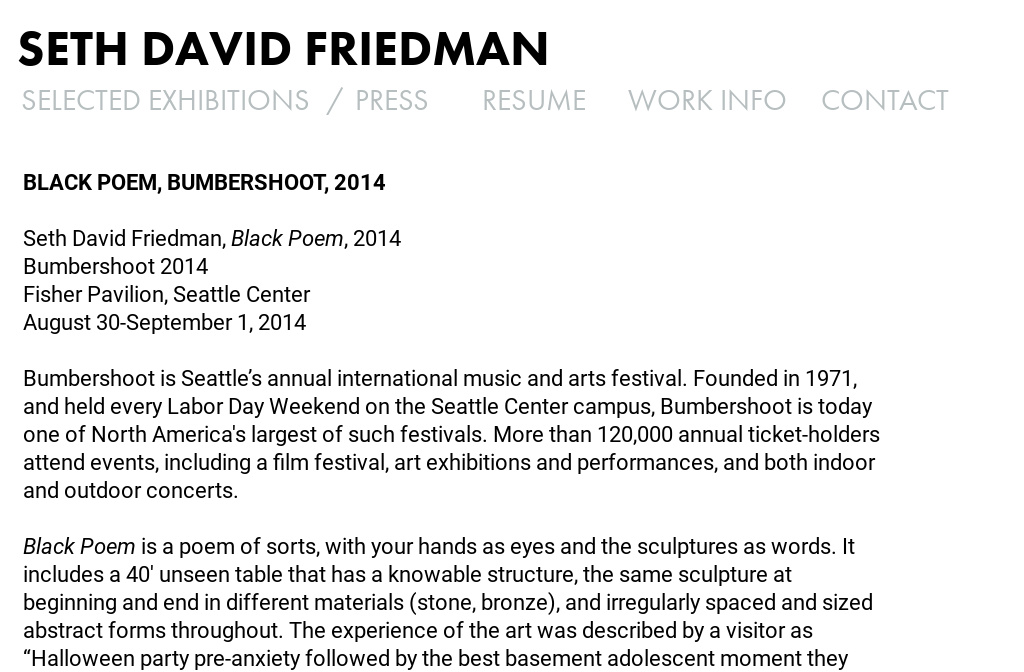
Task: Click the "Bumbershoot 2014" line
Action: pos(116,267)
